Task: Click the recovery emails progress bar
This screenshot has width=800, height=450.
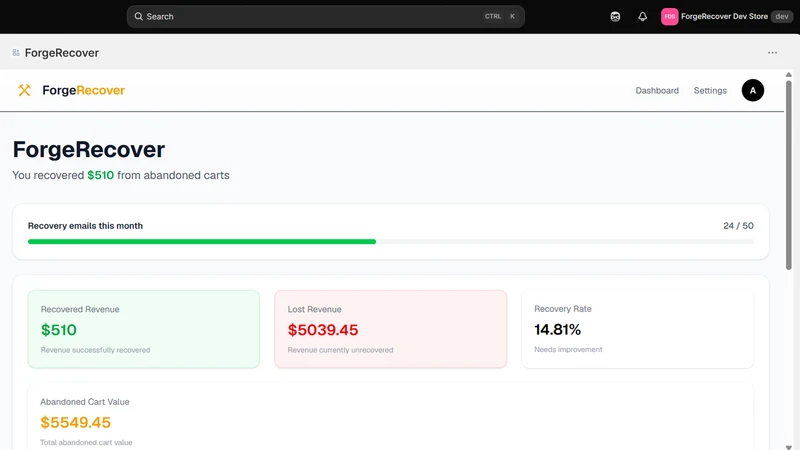Action: coord(390,241)
